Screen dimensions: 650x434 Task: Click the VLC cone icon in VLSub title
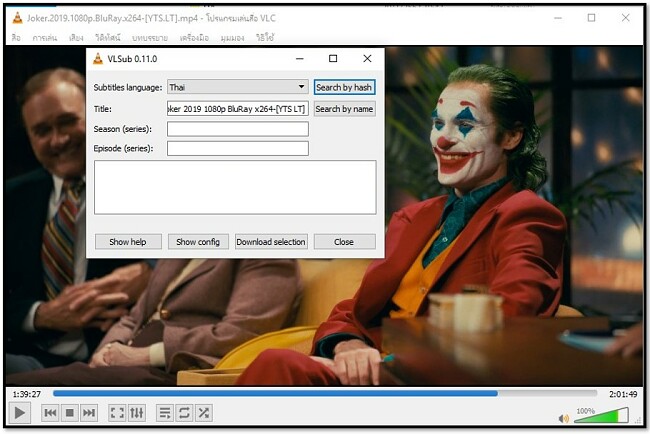(98, 59)
